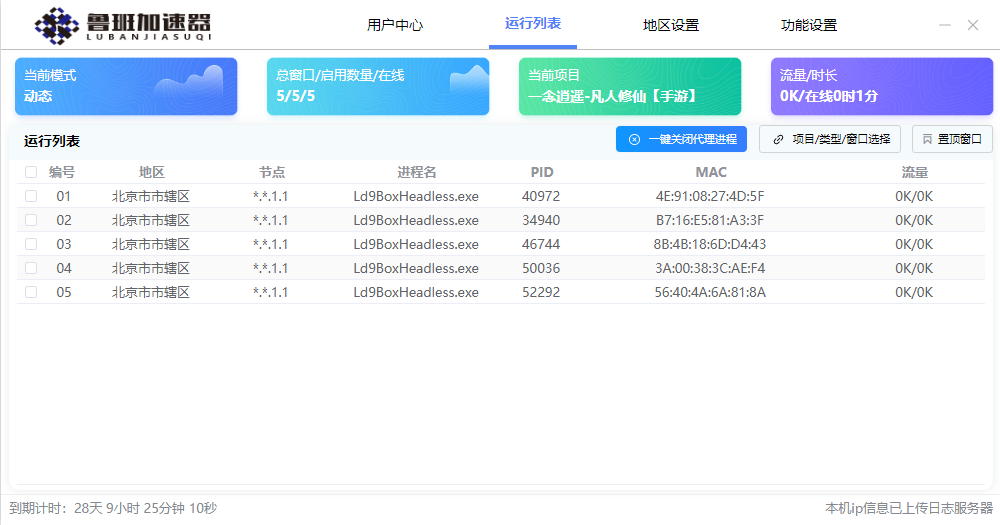1000x525 pixels.
Task: Click the circle-X icon on 一键关闭代理进程
Action: [634, 140]
